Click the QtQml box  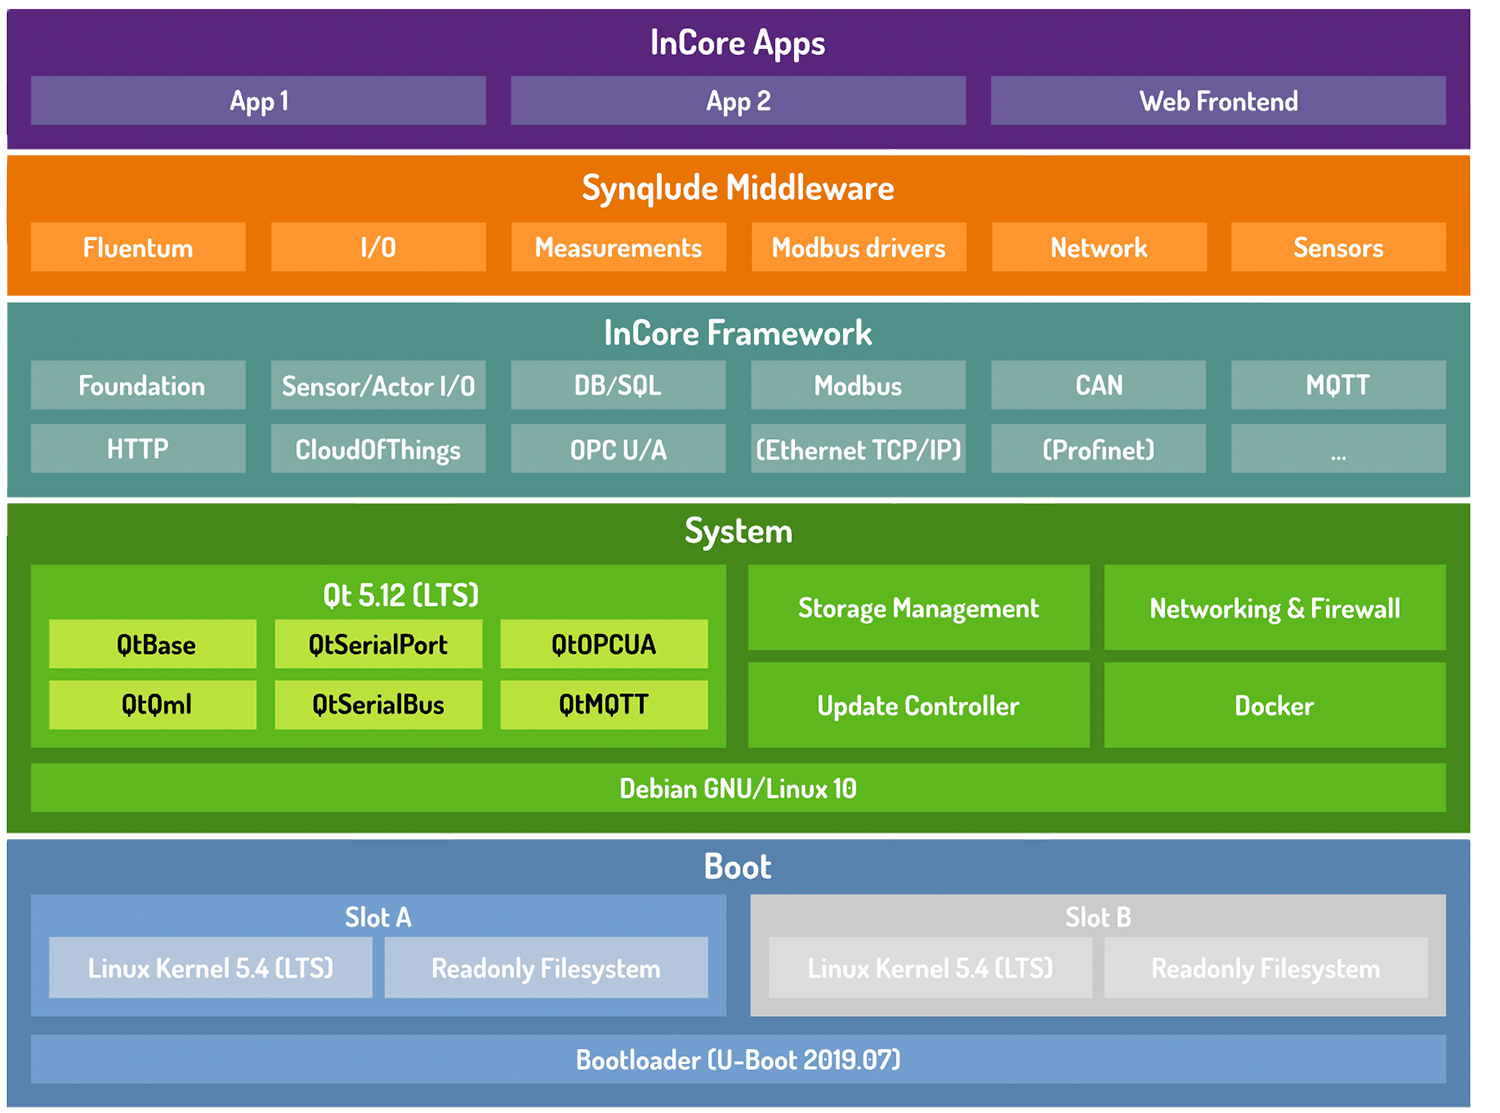tap(153, 705)
